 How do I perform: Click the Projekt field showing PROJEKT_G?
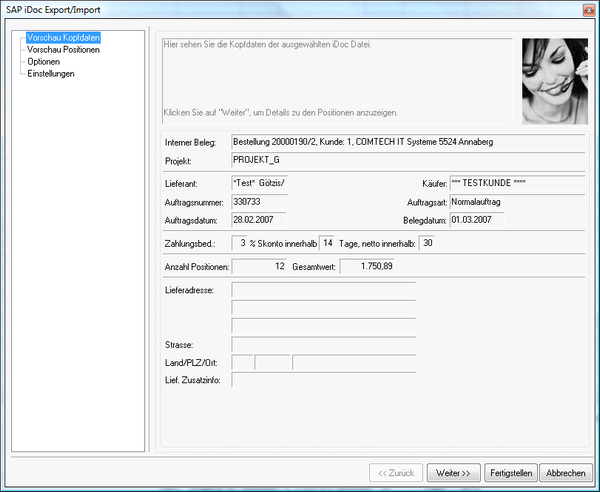[407, 160]
